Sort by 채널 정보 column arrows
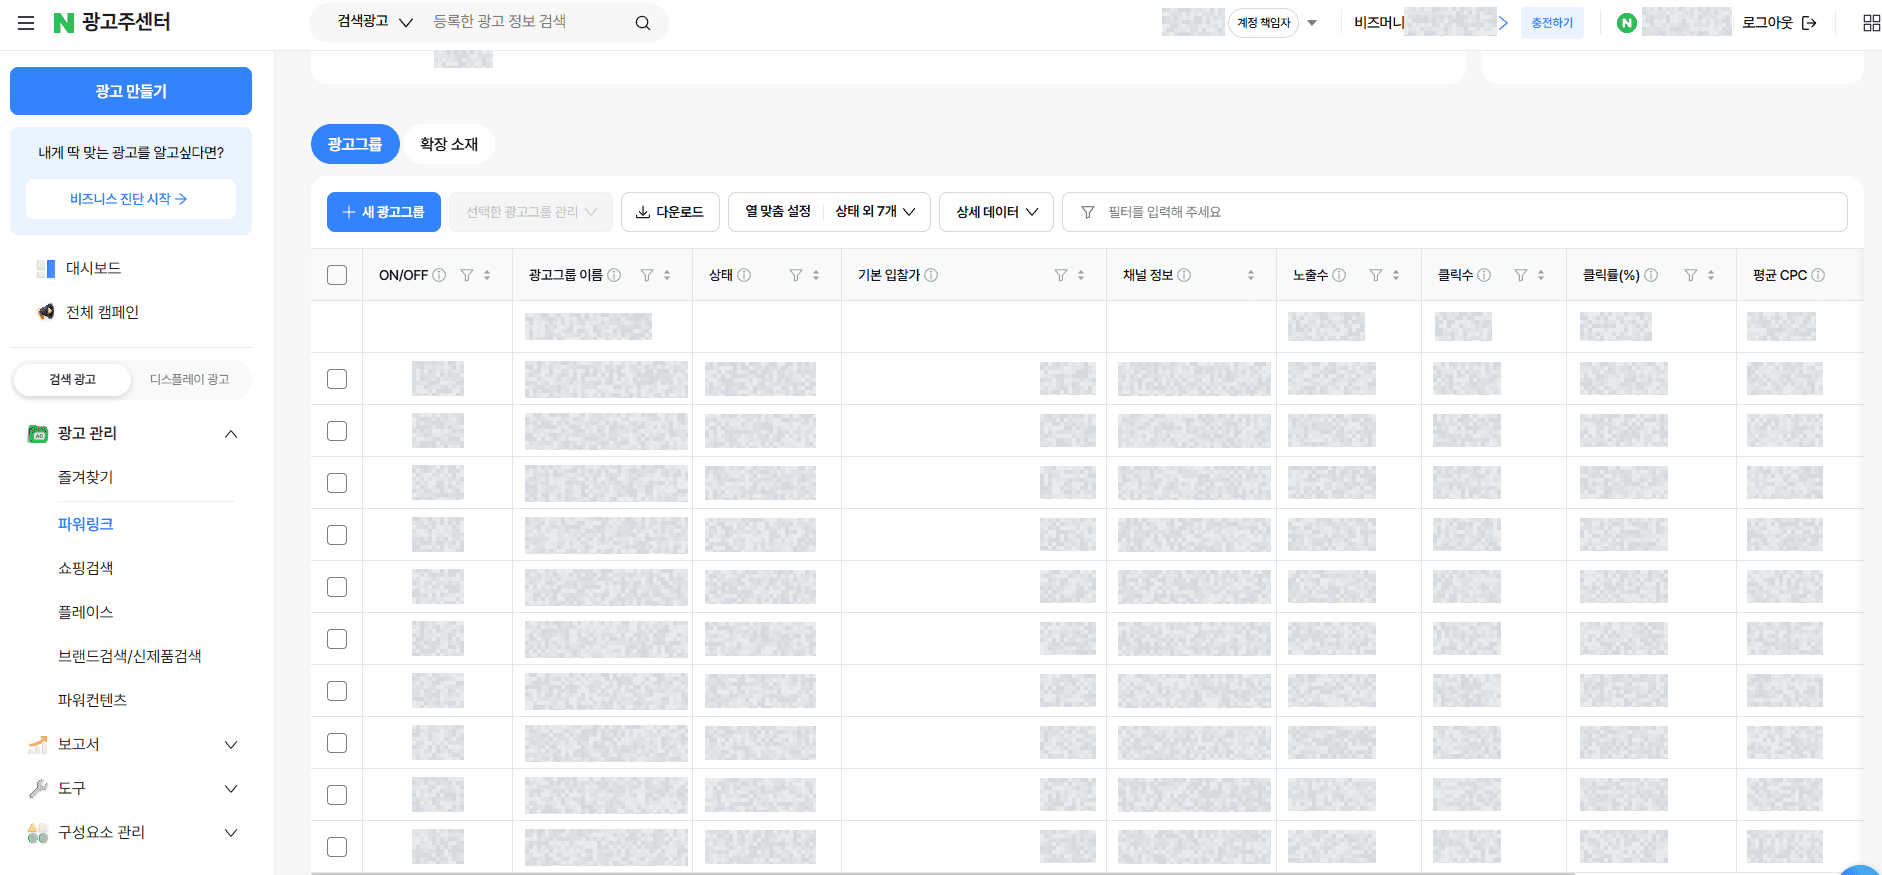 [x=1251, y=275]
